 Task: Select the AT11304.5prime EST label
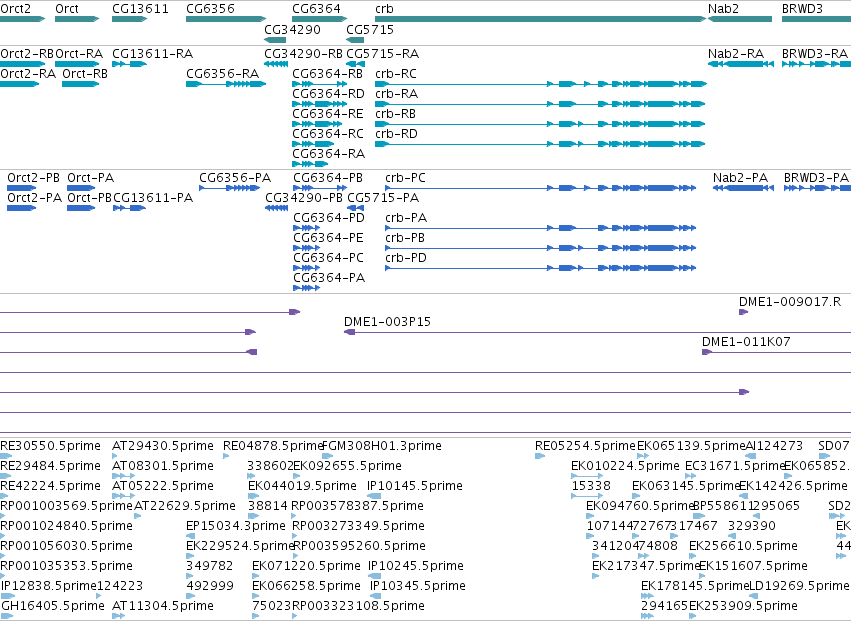pyautogui.click(x=163, y=606)
